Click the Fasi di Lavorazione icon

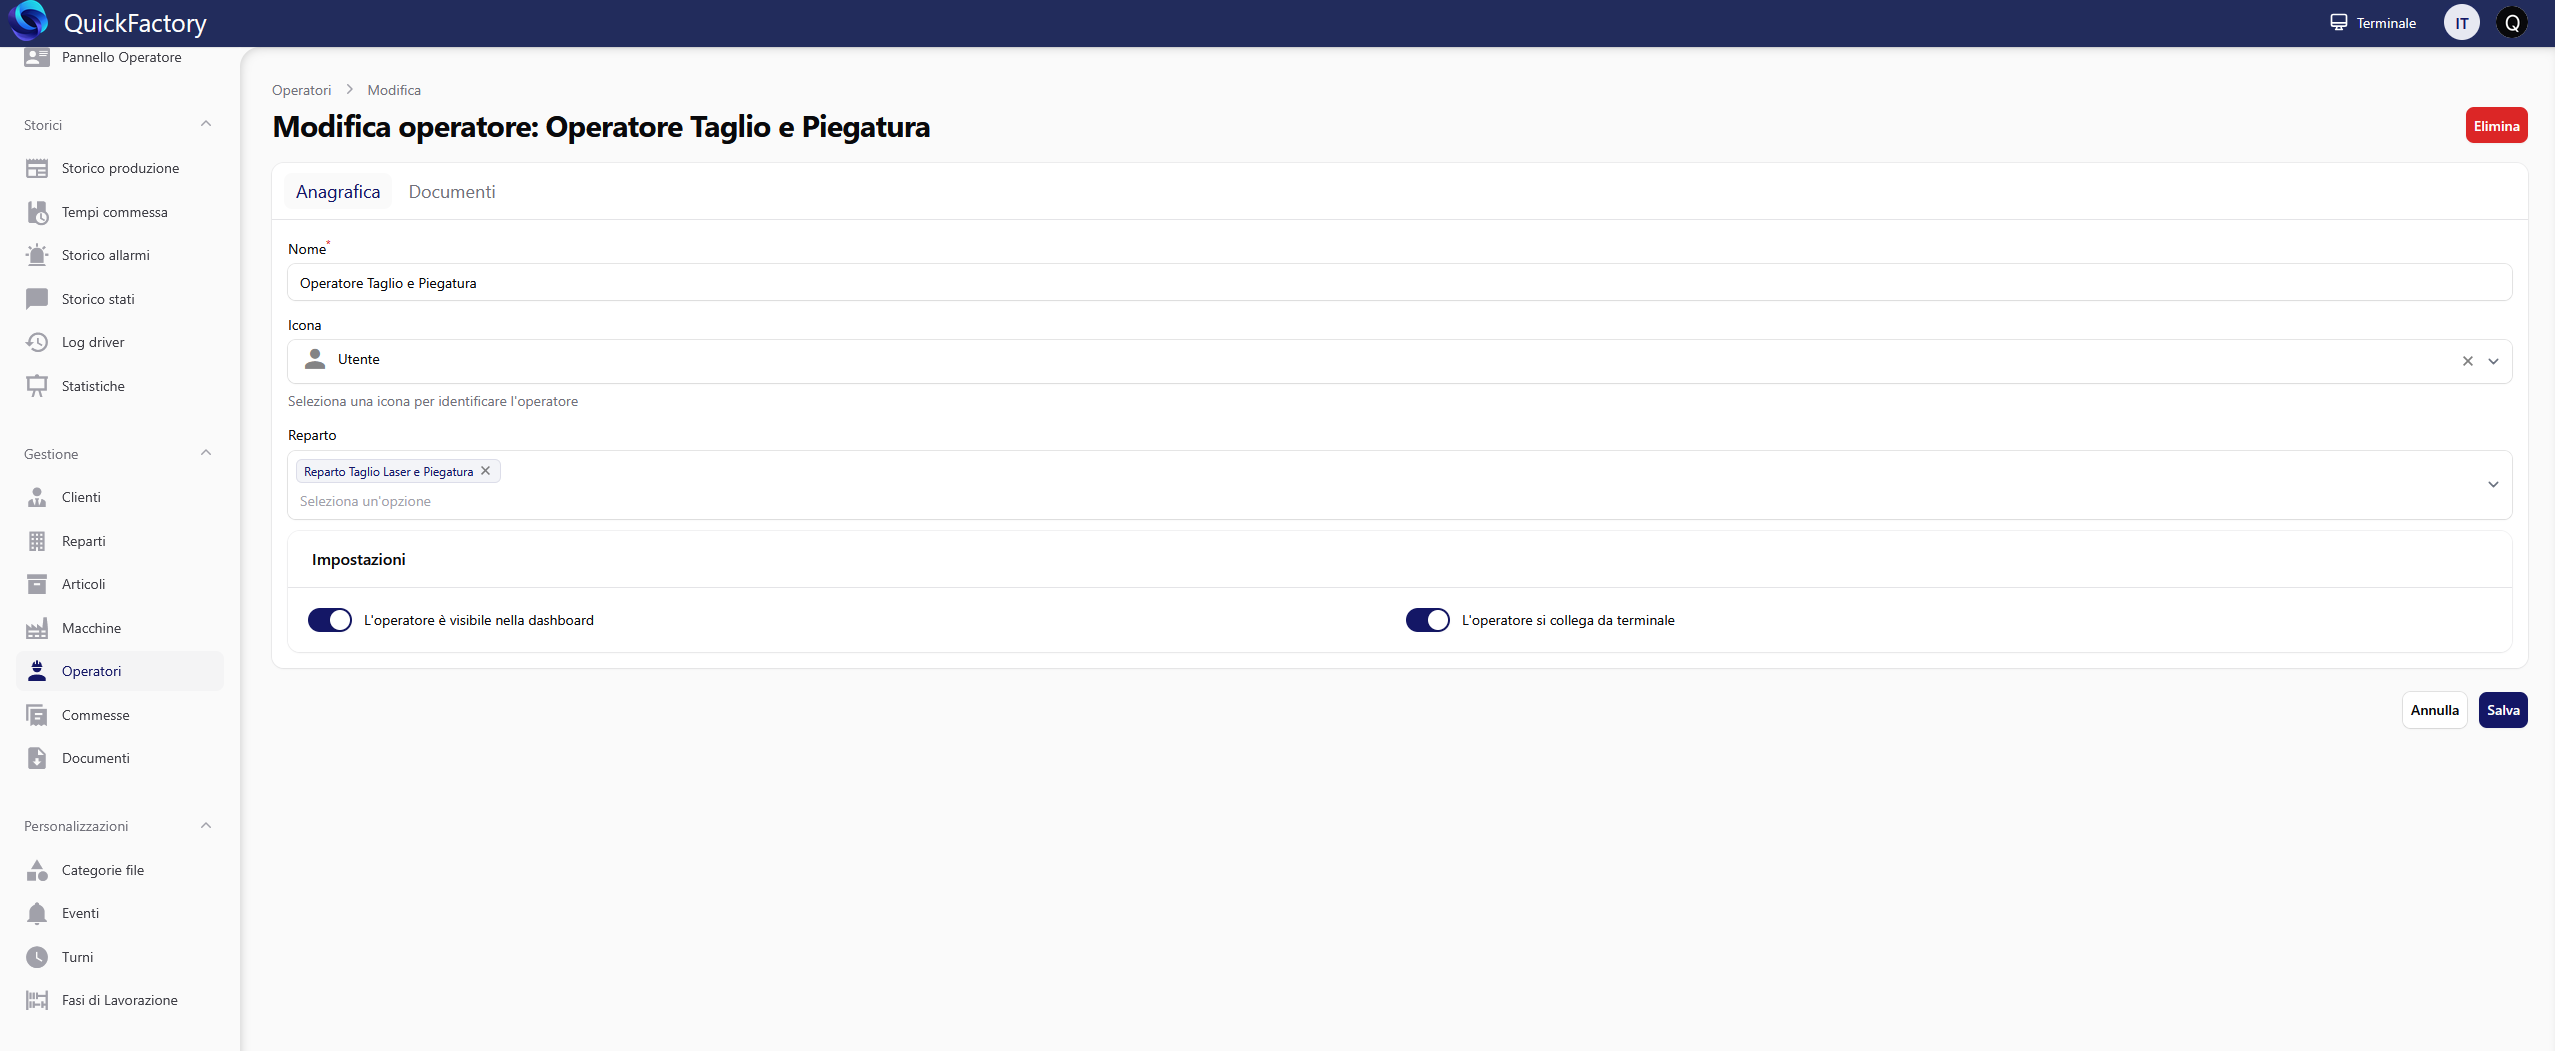tap(37, 1000)
